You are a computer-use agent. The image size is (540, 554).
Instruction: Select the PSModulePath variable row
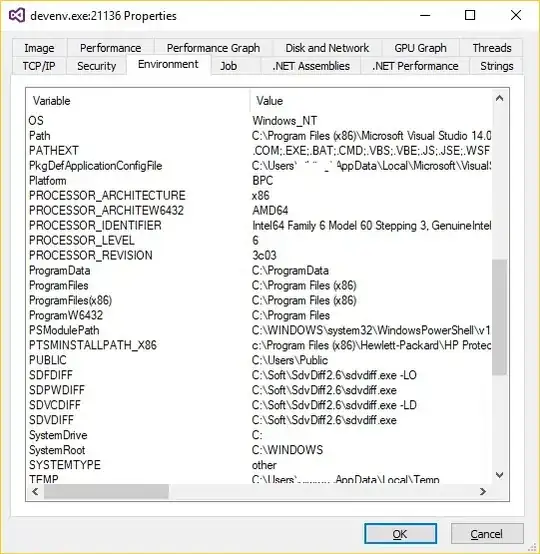259,330
